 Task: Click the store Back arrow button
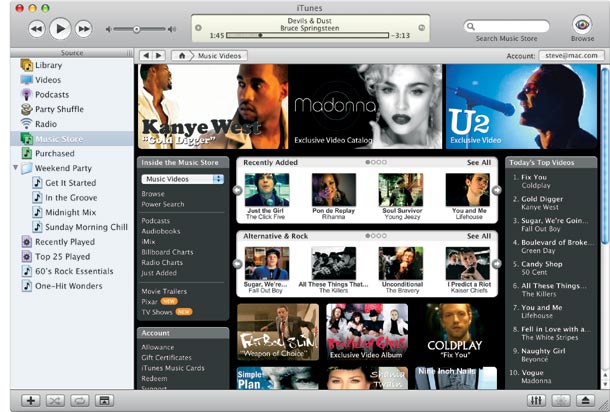click(146, 56)
